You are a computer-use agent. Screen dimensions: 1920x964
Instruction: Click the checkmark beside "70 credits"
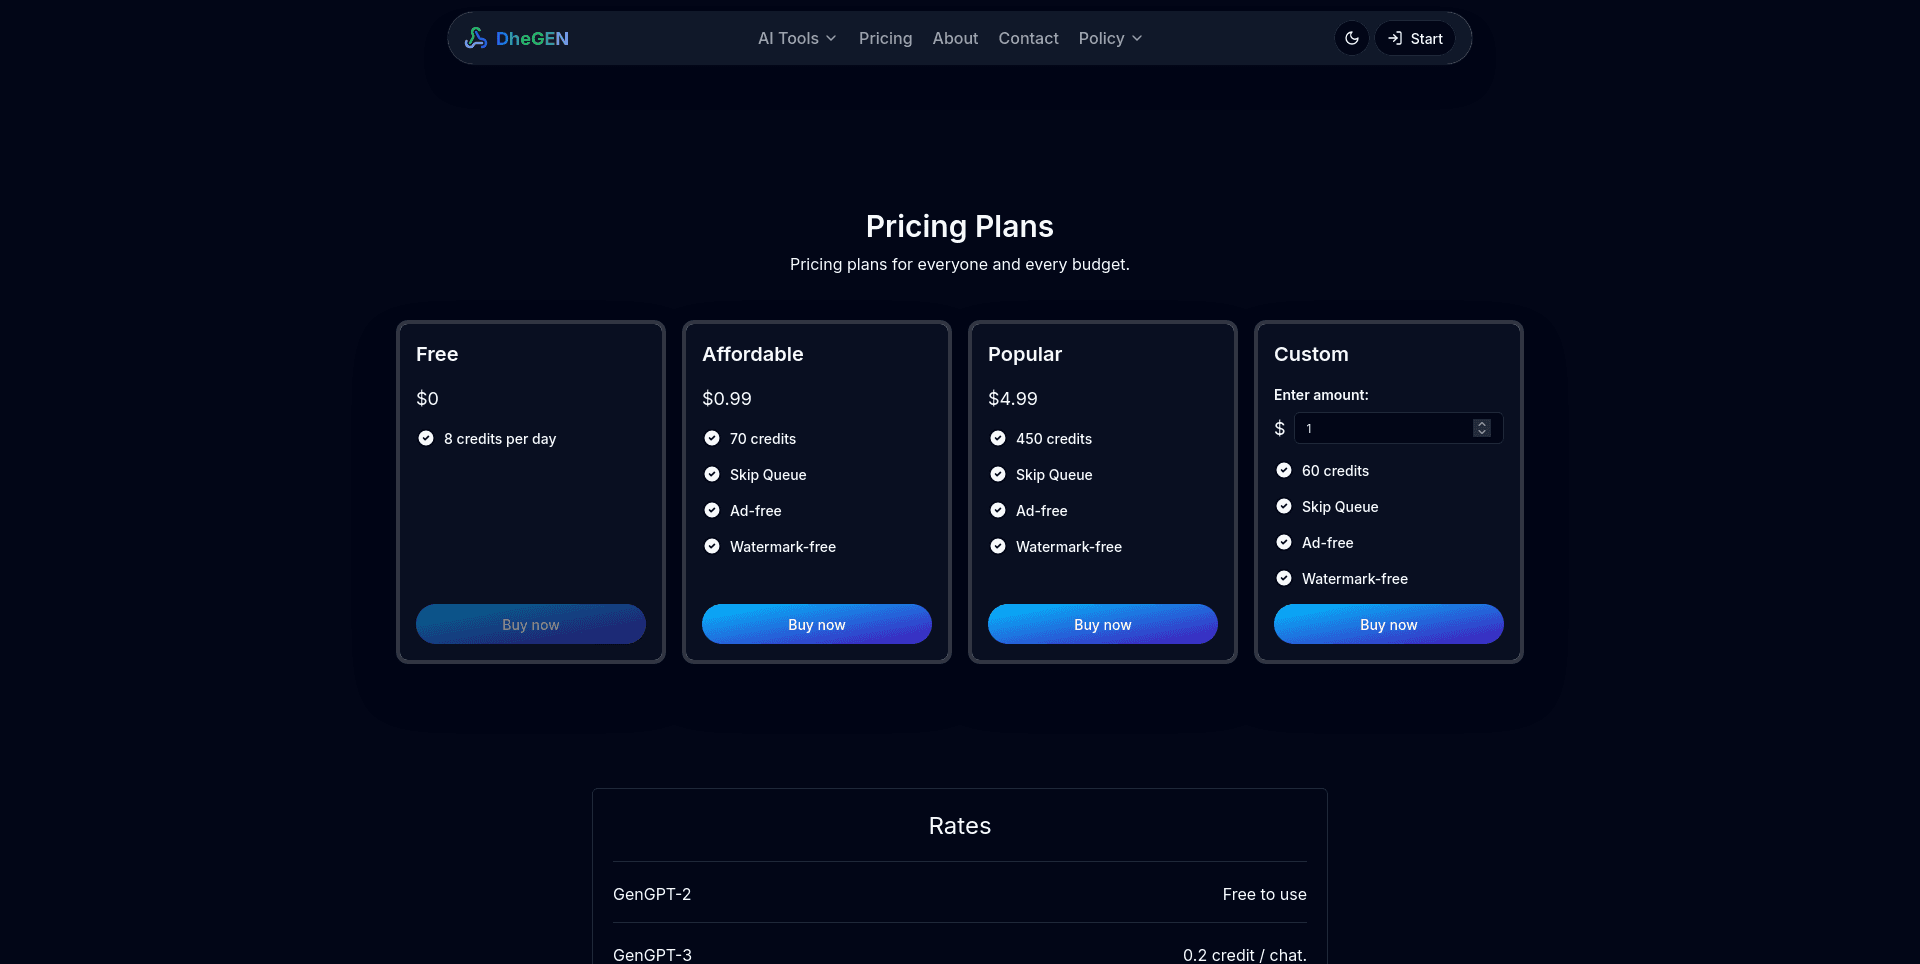(711, 438)
